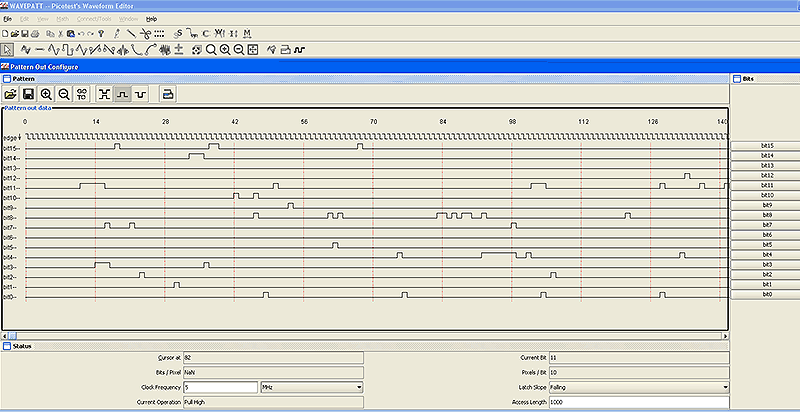
Task: Click the bit0 button in Bits panel
Action: click(766, 294)
